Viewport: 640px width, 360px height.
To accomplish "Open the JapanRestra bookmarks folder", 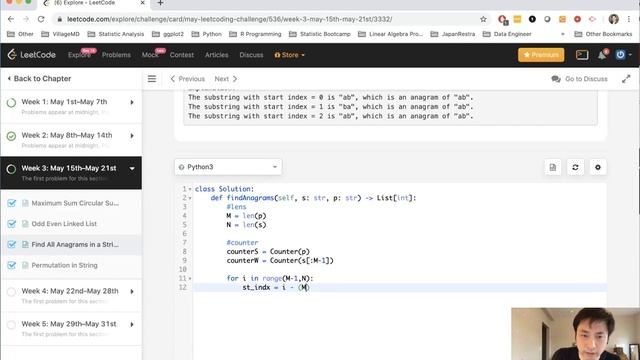I will (x=453, y=34).
